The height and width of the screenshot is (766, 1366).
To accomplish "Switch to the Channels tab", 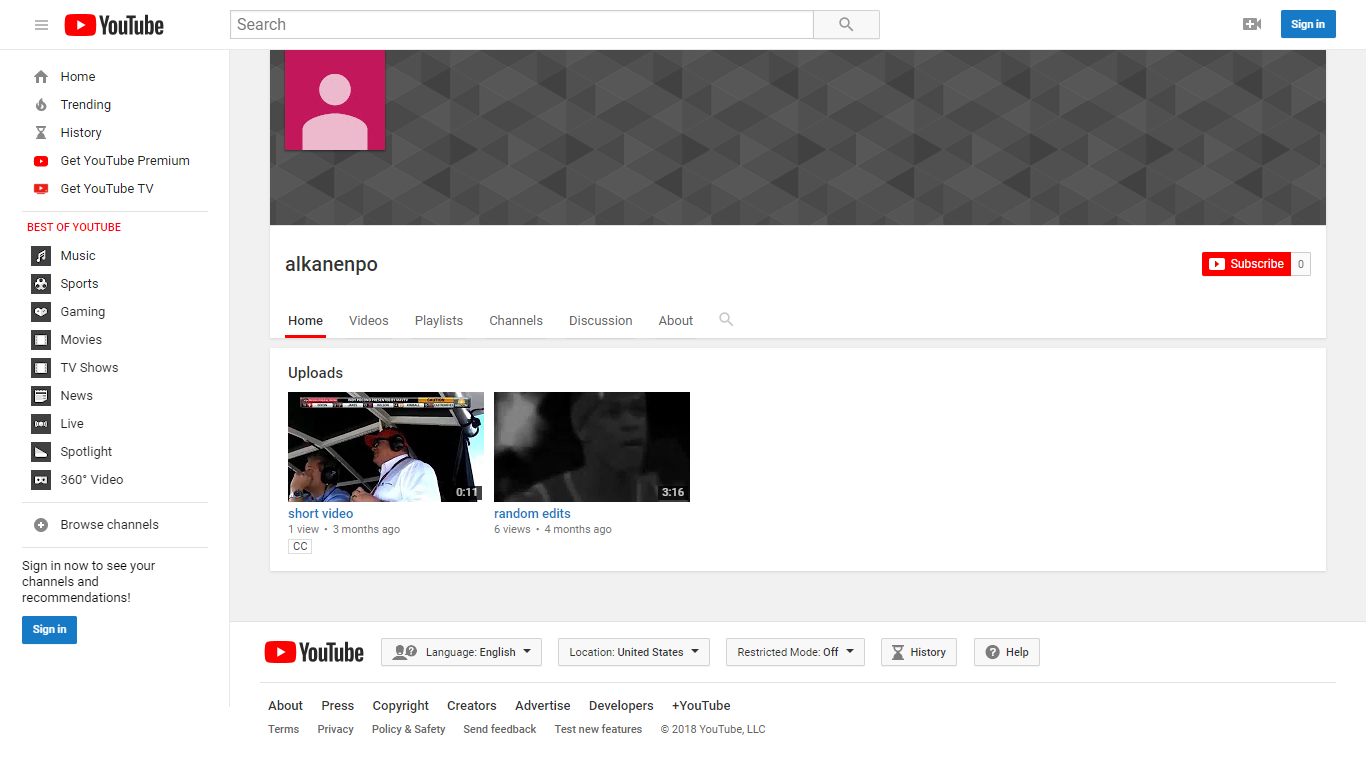I will [x=516, y=321].
